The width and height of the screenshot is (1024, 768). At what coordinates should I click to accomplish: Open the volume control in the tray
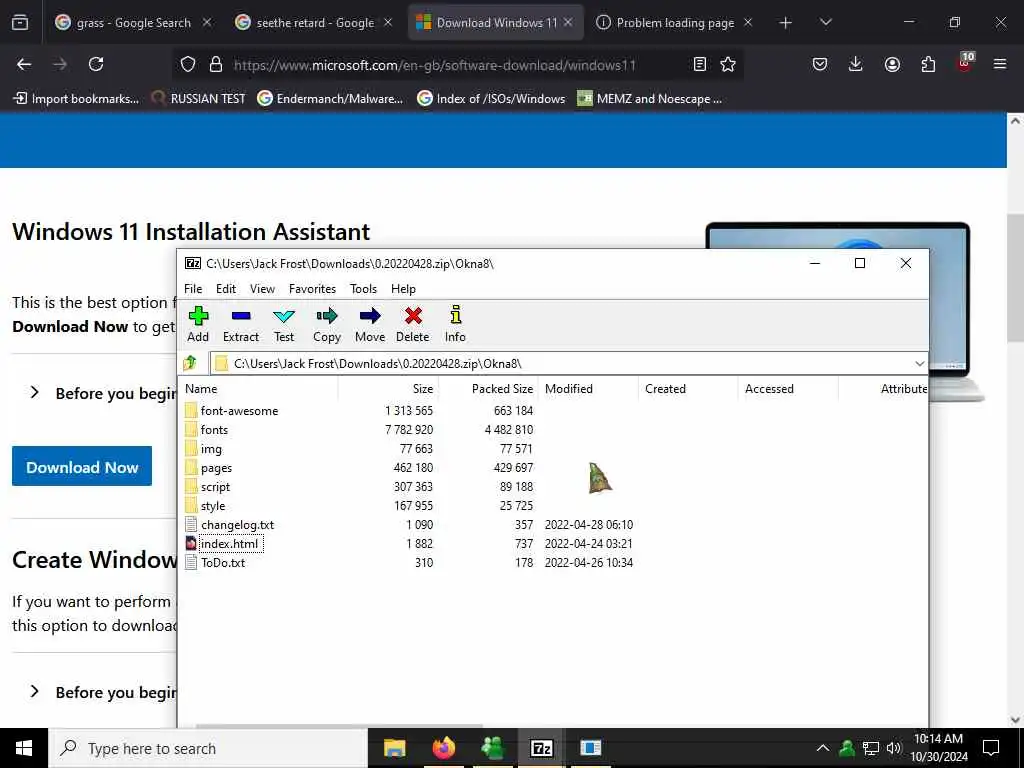[x=894, y=748]
